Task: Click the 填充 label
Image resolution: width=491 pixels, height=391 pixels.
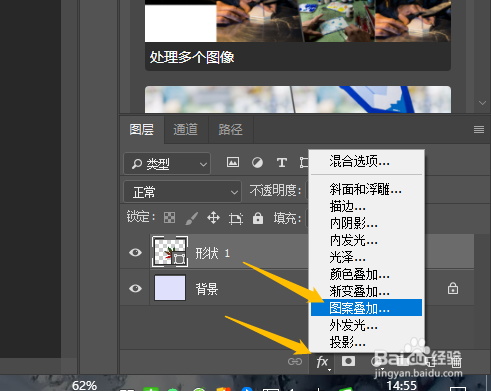Action: pos(287,218)
